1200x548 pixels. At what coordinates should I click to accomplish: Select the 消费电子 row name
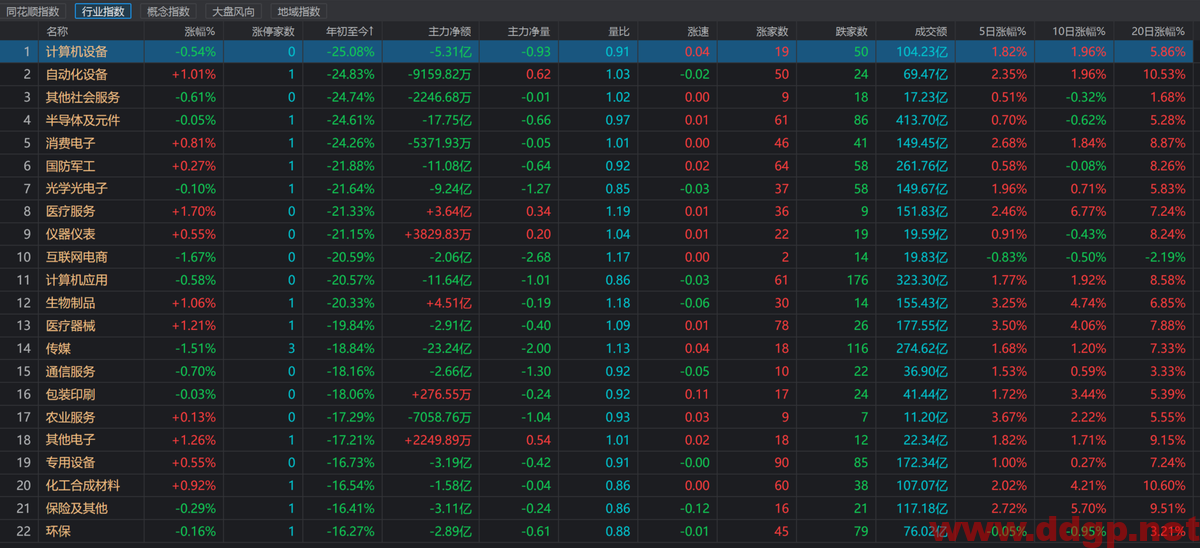point(70,143)
